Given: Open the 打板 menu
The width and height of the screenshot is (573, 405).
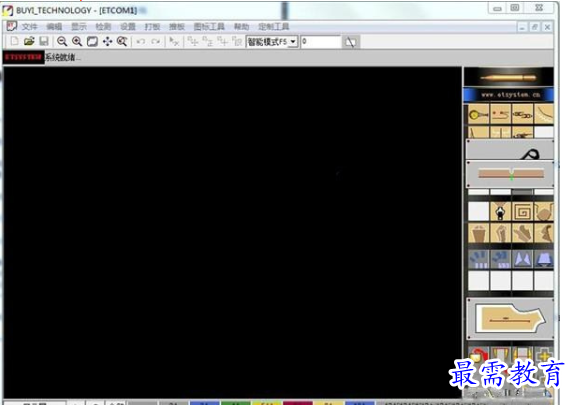Looking at the screenshot, I should [152, 27].
